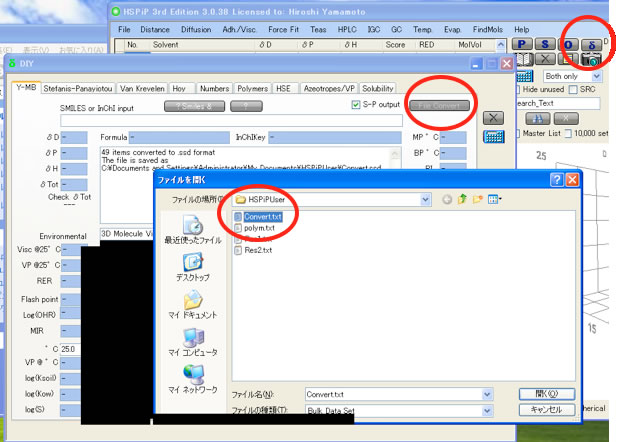Click the S button in HSPiP toolbar
The image size is (617, 442).
click(545, 44)
